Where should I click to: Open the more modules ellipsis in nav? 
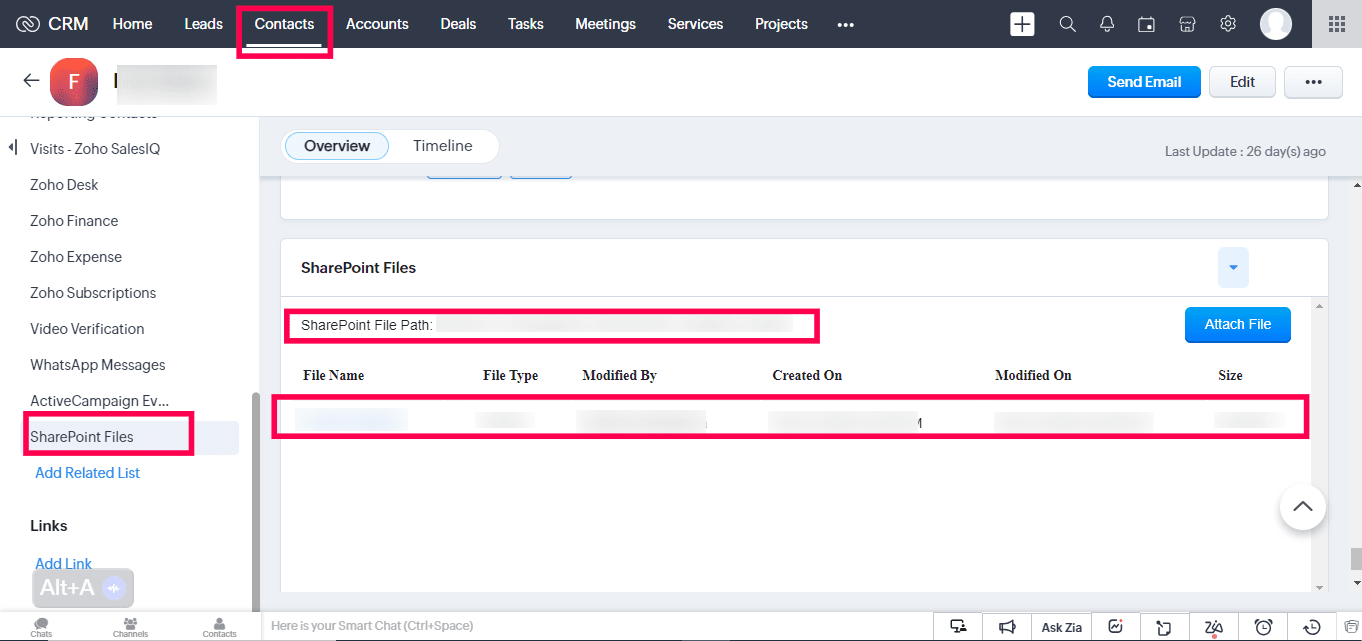[845, 24]
